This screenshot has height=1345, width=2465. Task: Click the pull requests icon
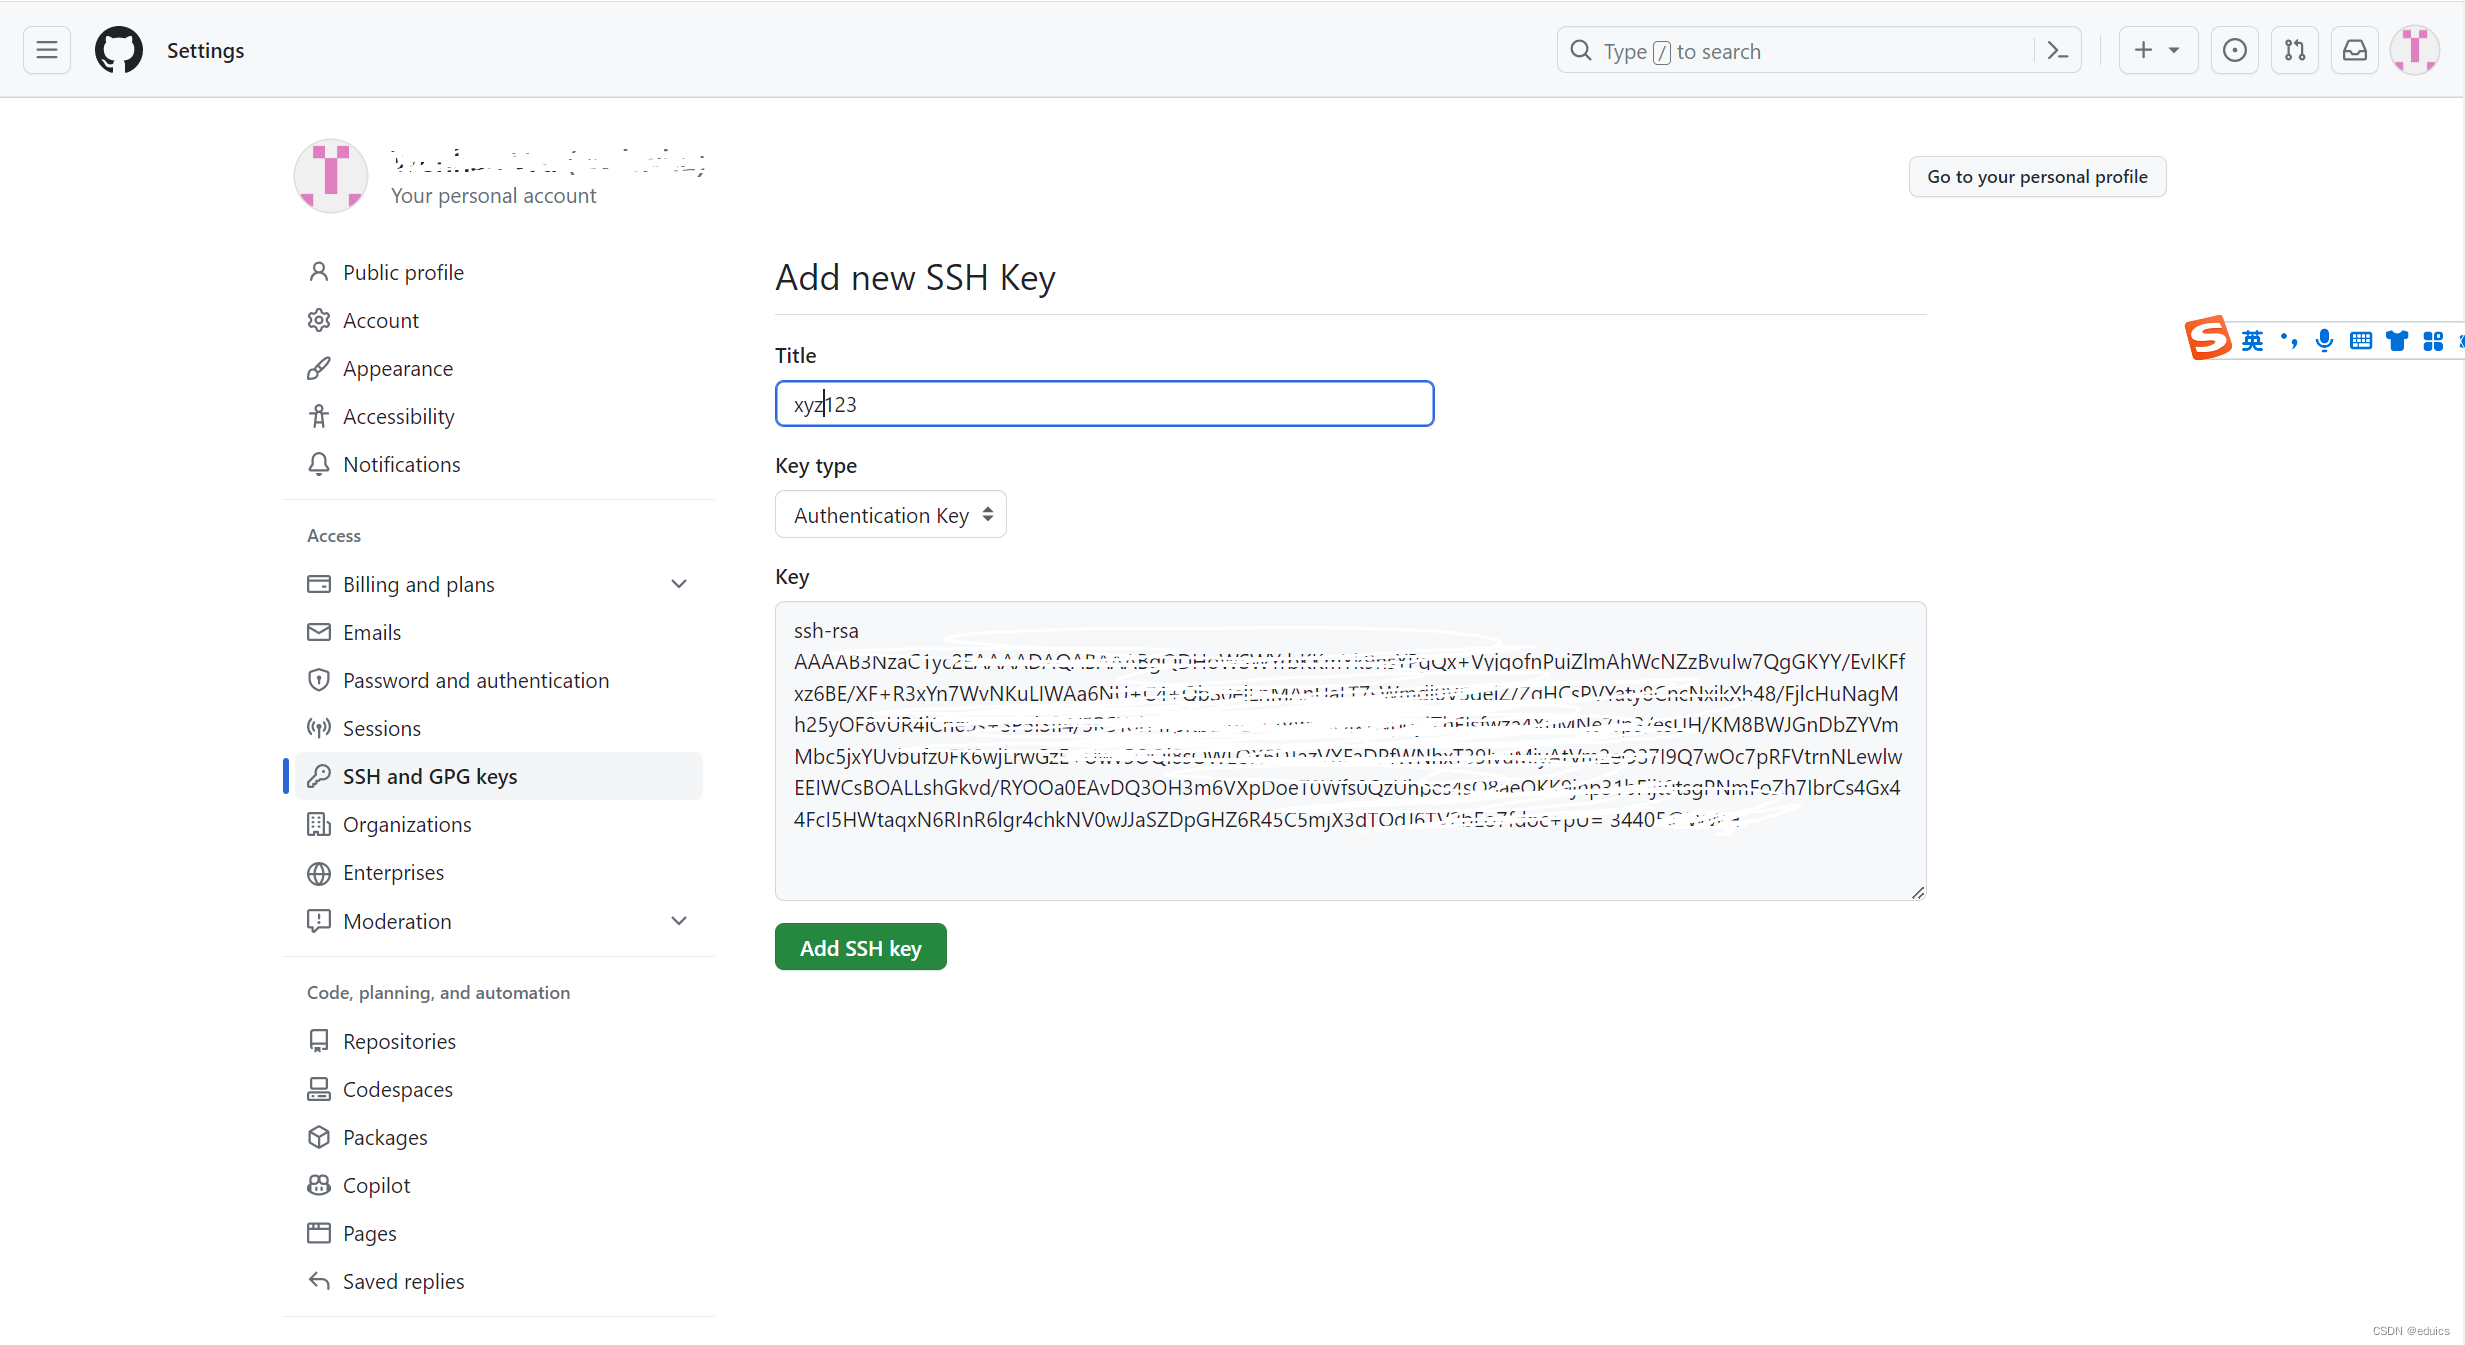click(x=2294, y=50)
